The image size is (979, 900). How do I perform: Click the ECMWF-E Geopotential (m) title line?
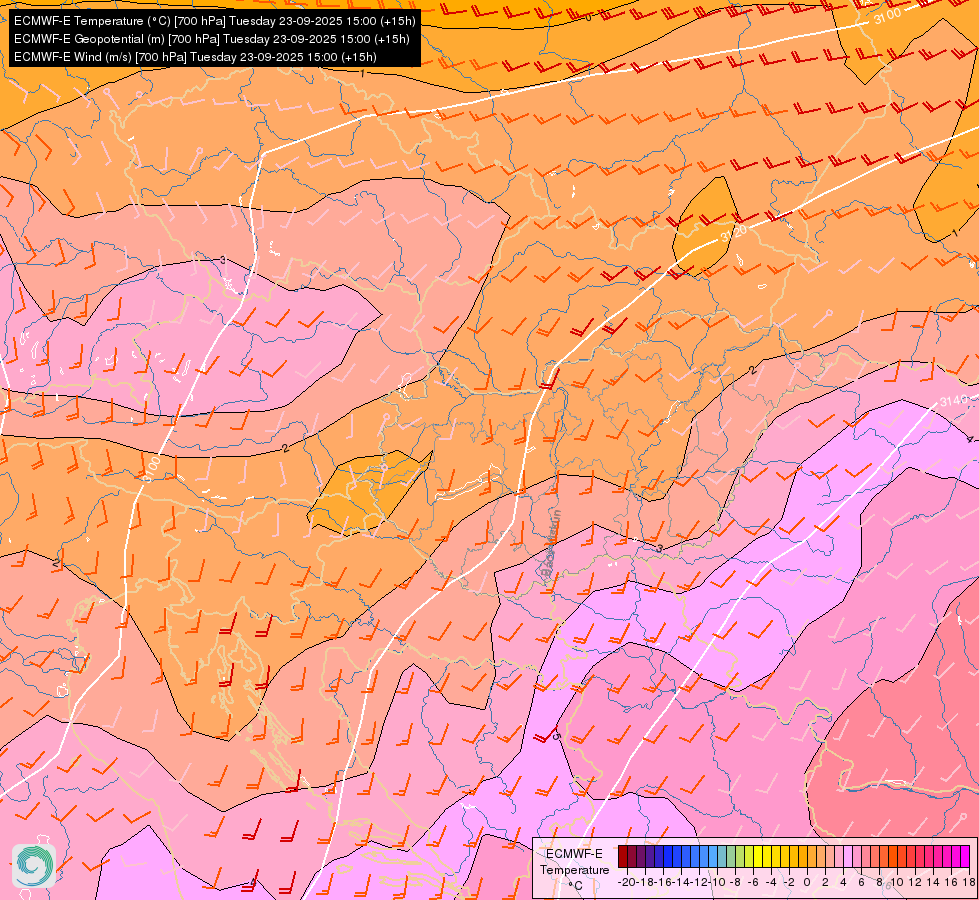(x=212, y=39)
